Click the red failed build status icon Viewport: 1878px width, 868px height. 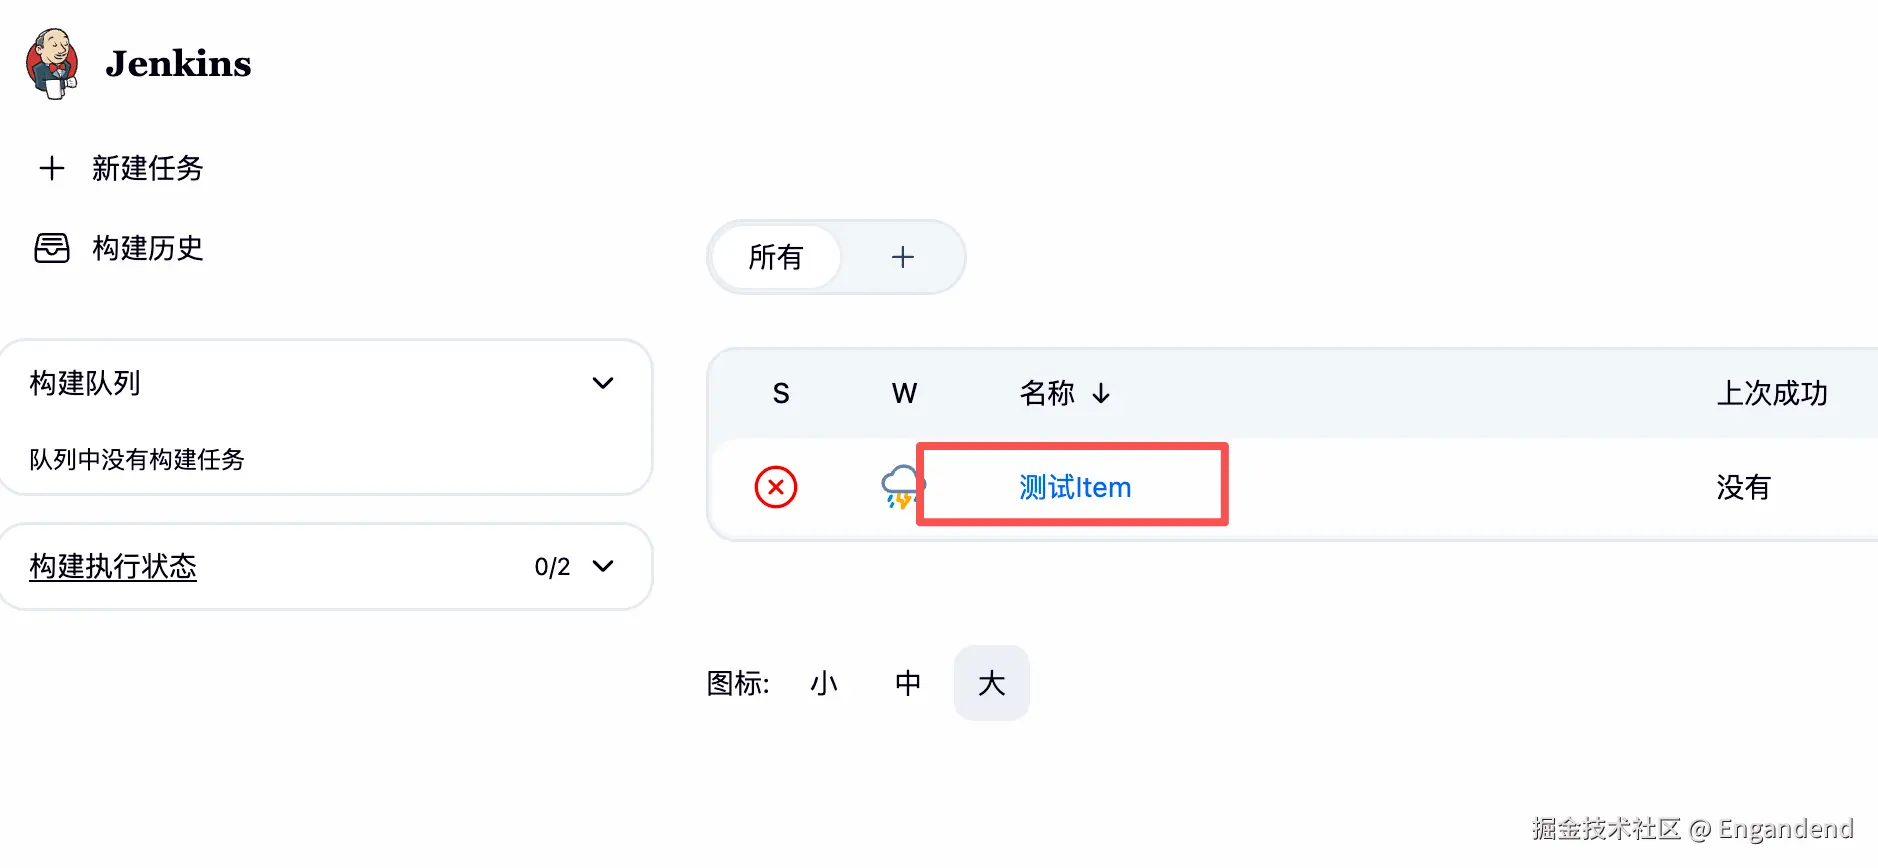[776, 488]
